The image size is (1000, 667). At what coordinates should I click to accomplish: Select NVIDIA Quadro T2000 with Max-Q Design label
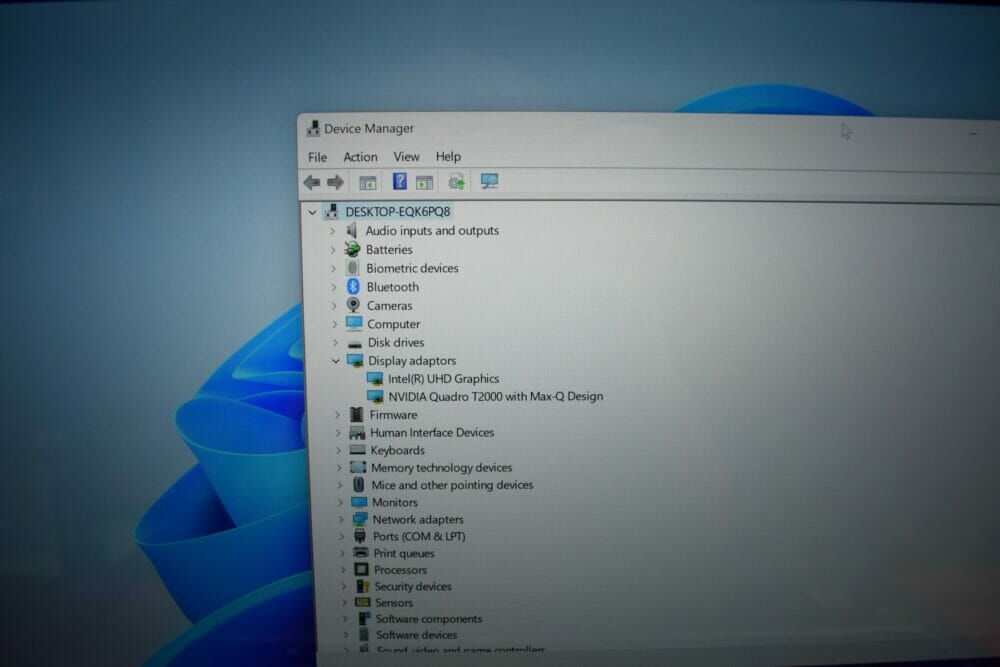coord(496,397)
